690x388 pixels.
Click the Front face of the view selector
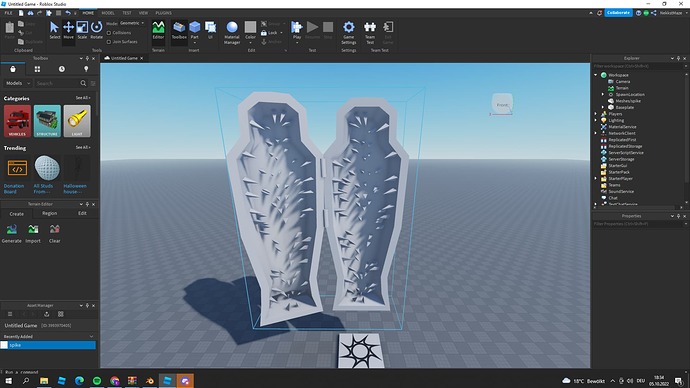[x=502, y=105]
